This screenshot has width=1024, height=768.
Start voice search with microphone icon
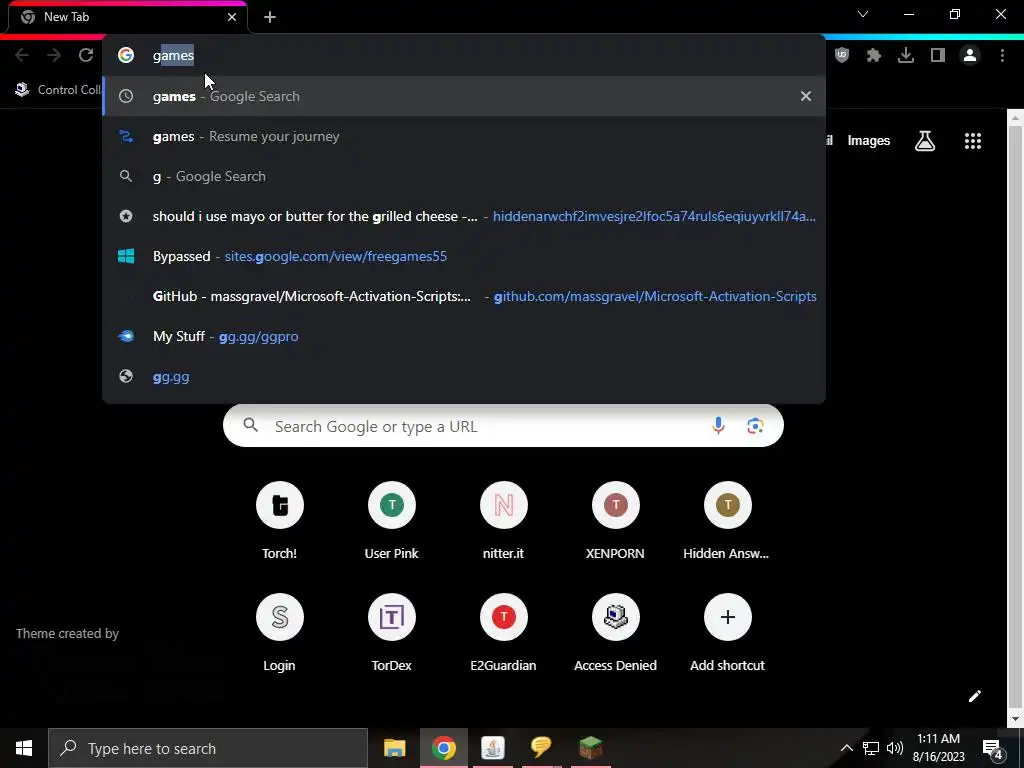pyautogui.click(x=718, y=426)
